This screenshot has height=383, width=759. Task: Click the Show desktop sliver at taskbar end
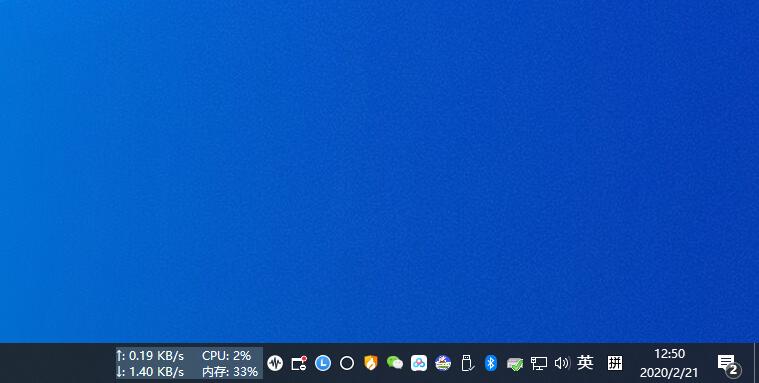756,363
